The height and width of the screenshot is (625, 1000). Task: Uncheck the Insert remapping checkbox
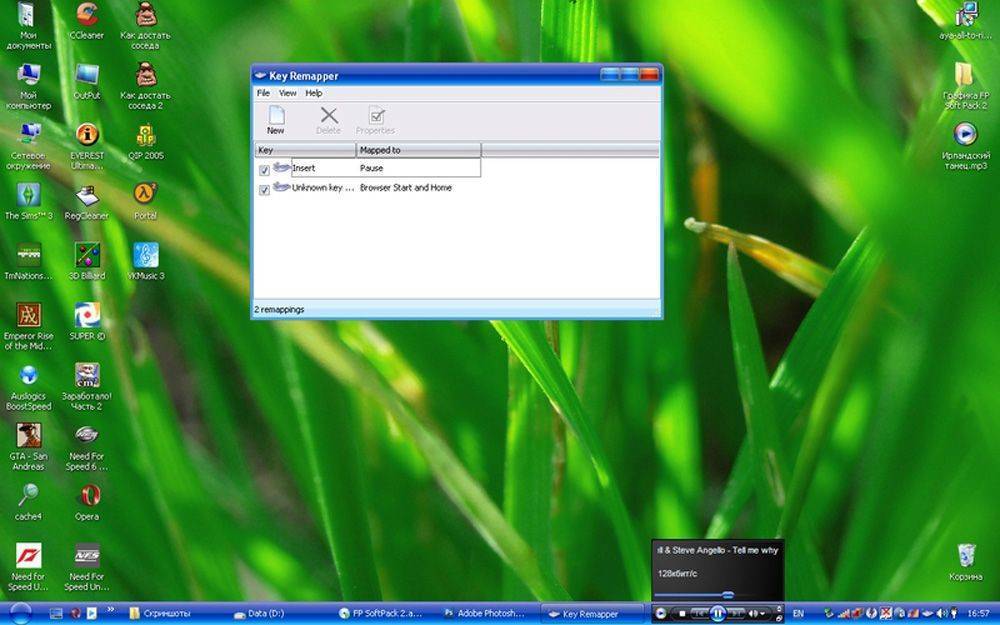pos(264,170)
